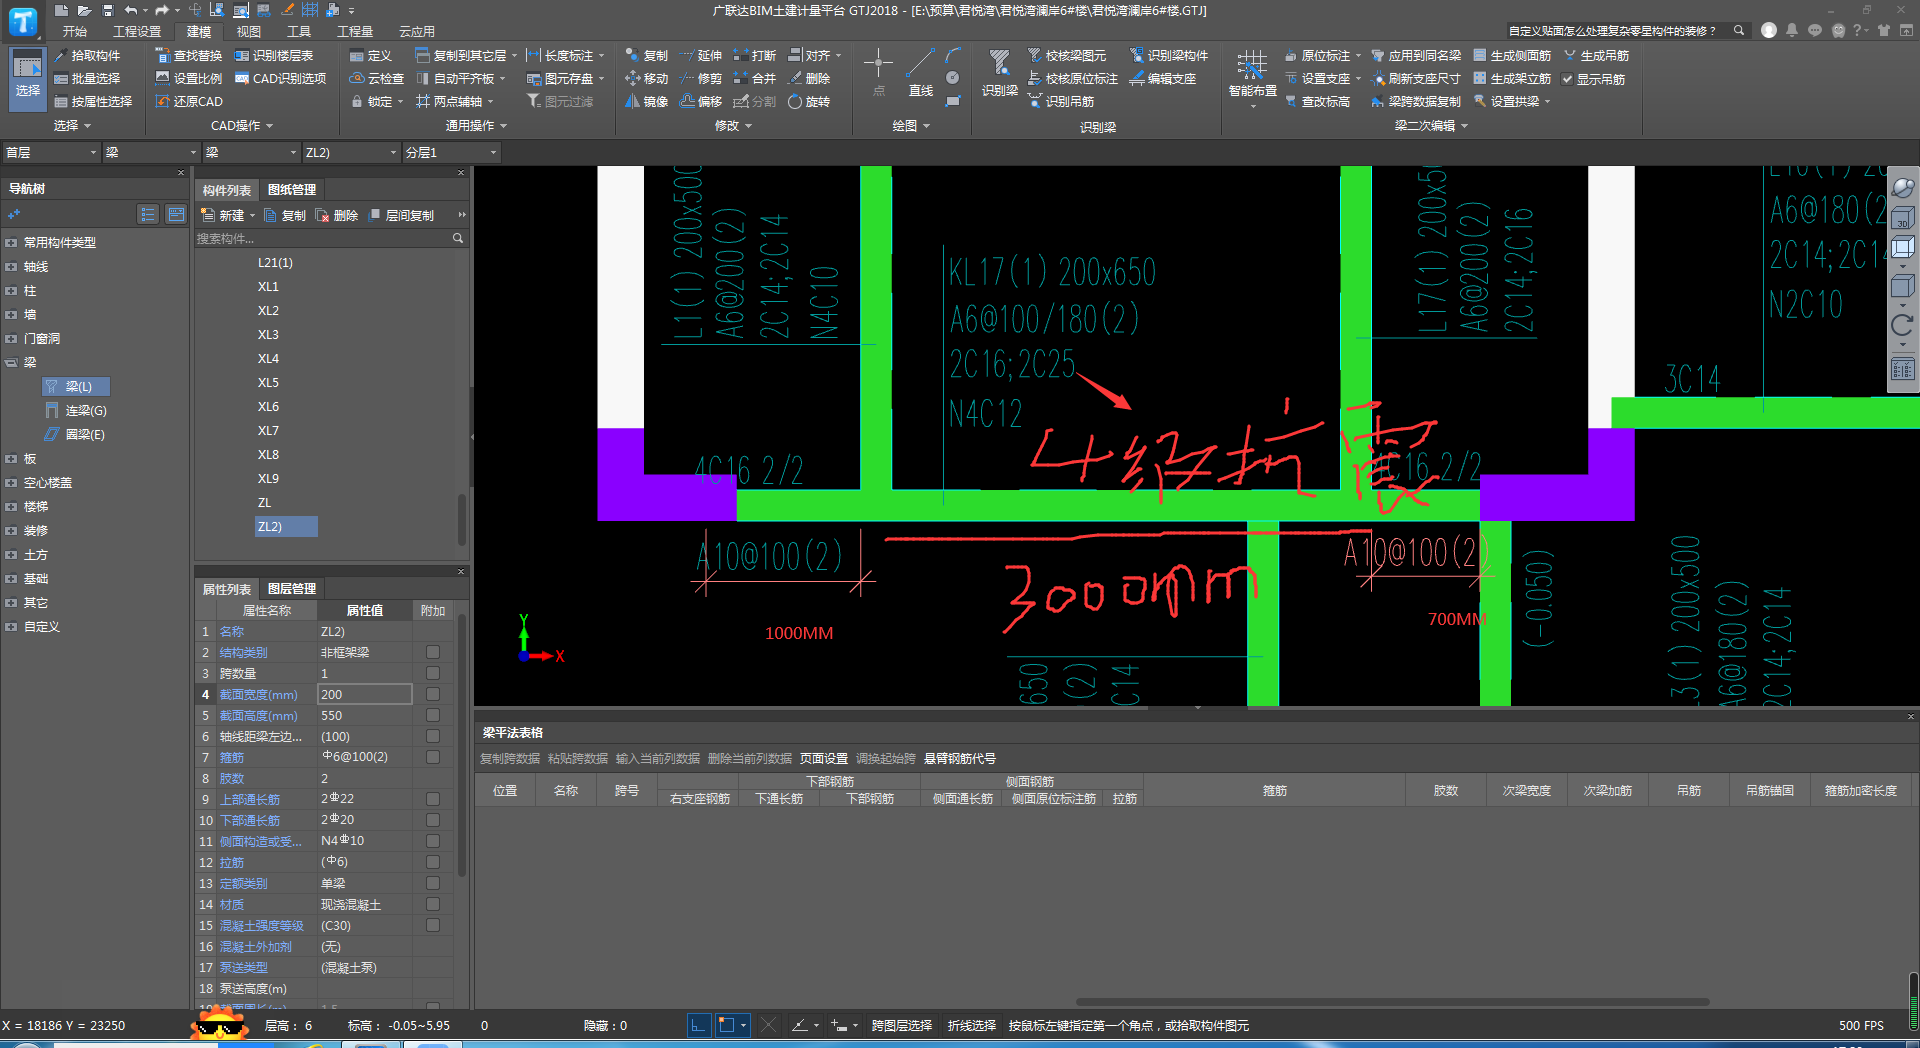Switch to the 工程设置 ribbon tab
This screenshot has width=1920, height=1048.
click(137, 32)
